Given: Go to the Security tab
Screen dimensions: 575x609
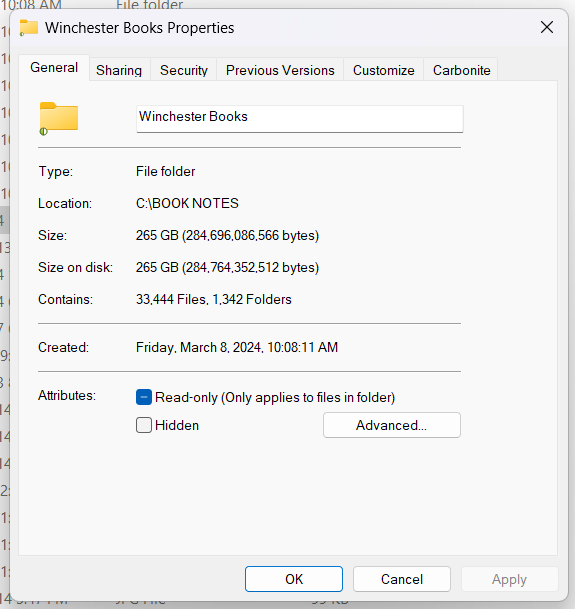Looking at the screenshot, I should [x=184, y=70].
